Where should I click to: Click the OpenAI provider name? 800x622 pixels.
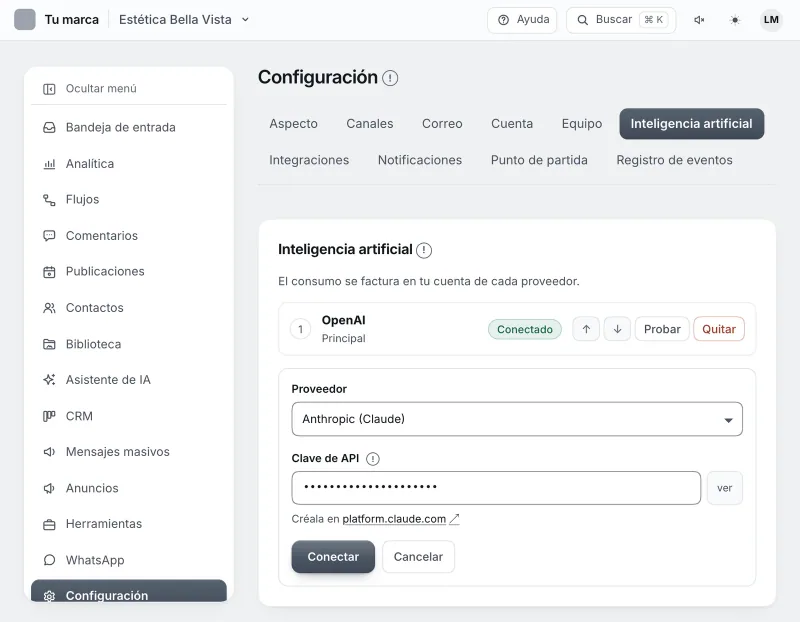[x=343, y=320]
